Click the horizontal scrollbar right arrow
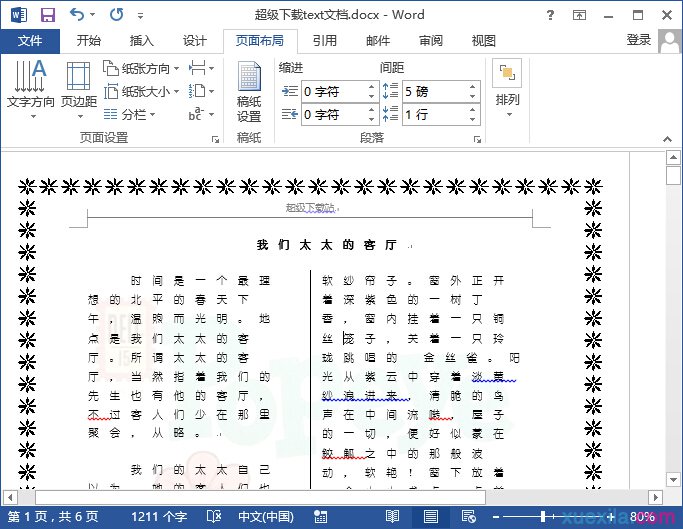Viewport: 683px width, 529px height. [655, 497]
